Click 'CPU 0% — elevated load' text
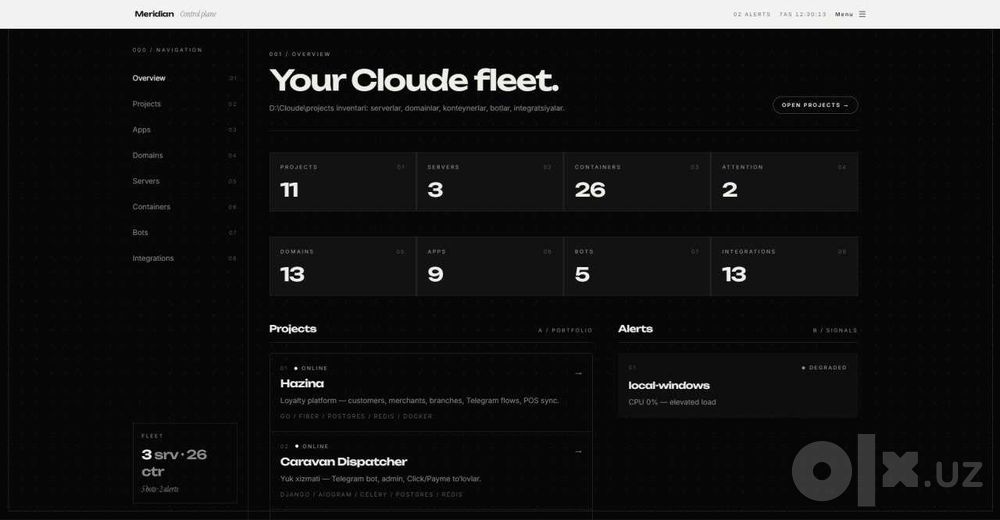The height and width of the screenshot is (520, 1000). (672, 402)
